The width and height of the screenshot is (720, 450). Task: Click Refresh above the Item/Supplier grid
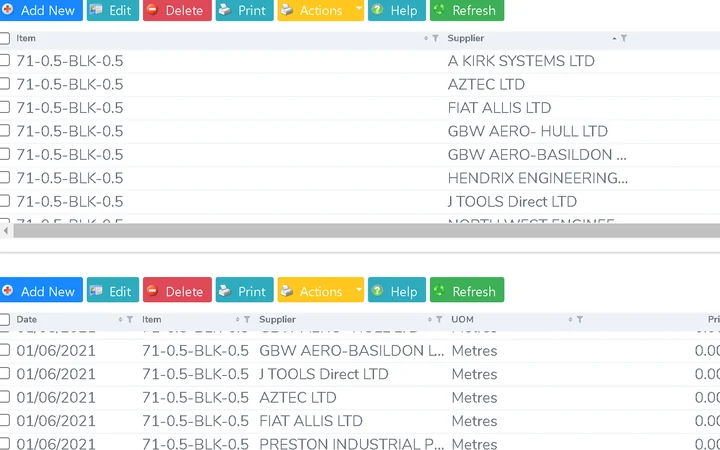pos(467,10)
